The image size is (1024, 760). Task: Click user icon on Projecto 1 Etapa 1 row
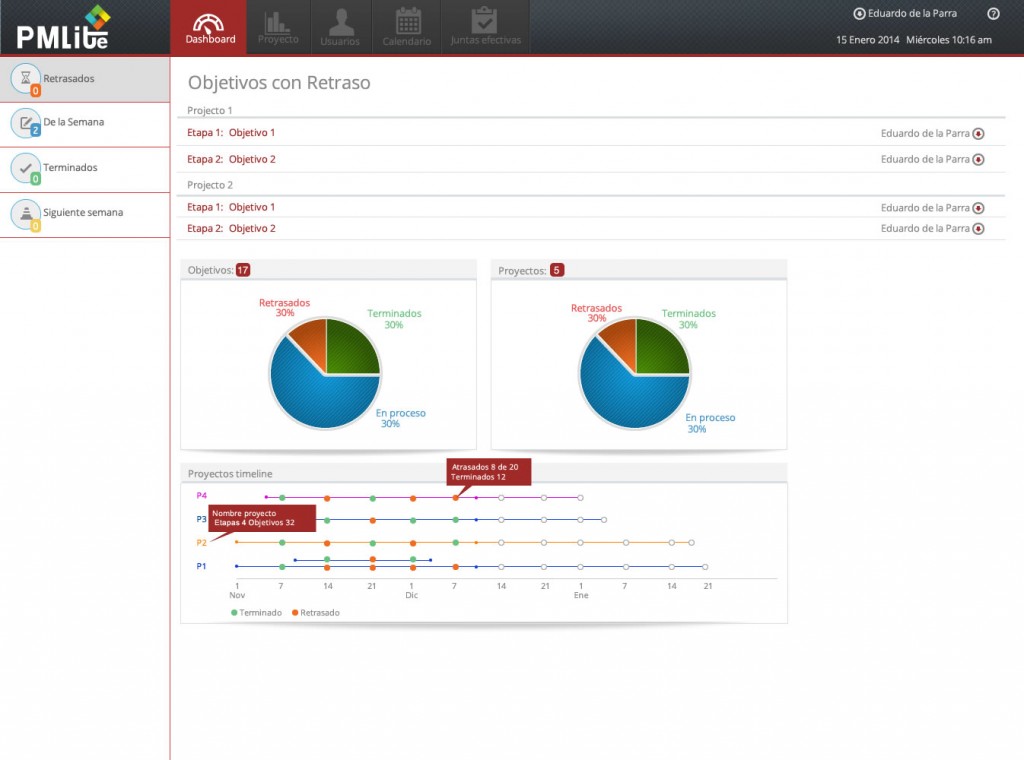978,134
